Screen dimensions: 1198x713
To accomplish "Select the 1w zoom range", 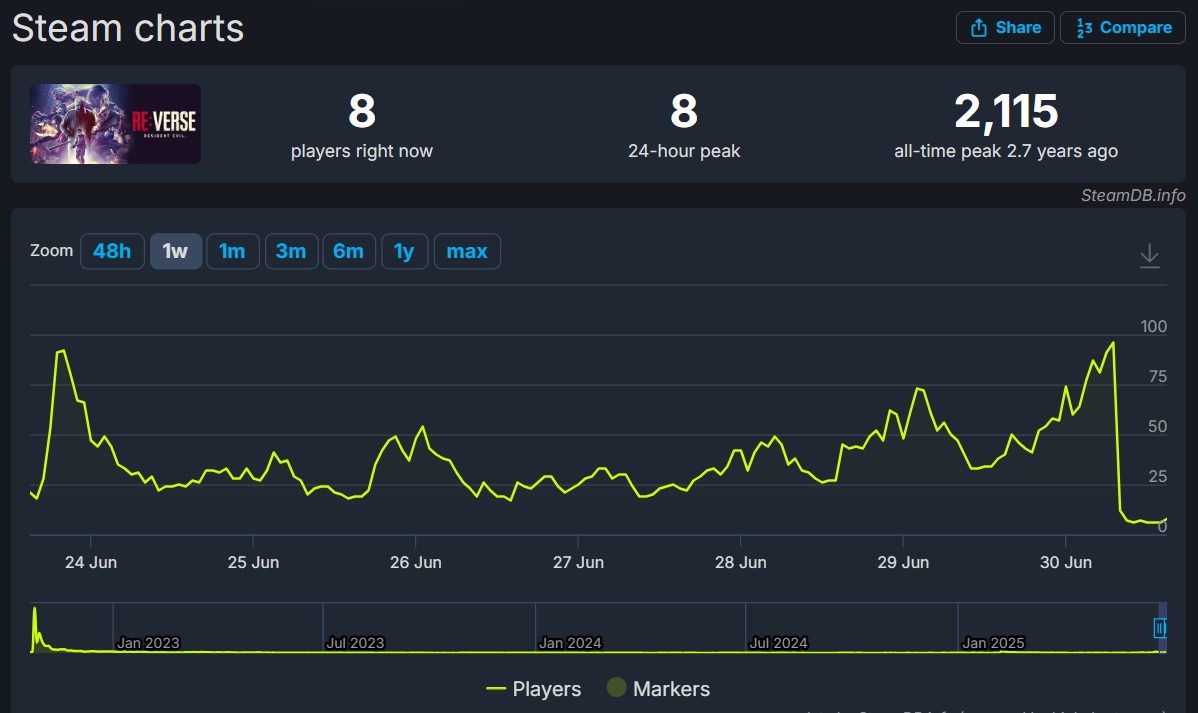I will pos(176,251).
